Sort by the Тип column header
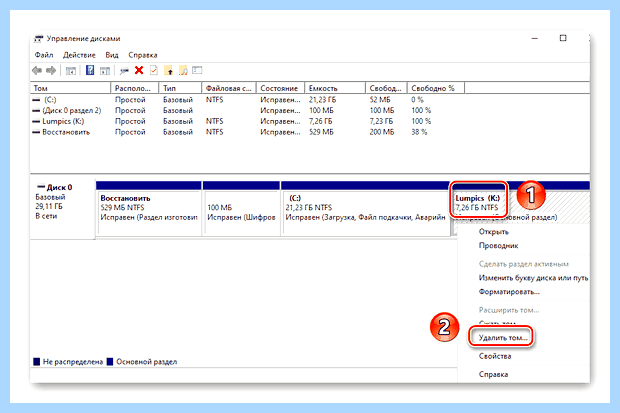 click(x=180, y=88)
